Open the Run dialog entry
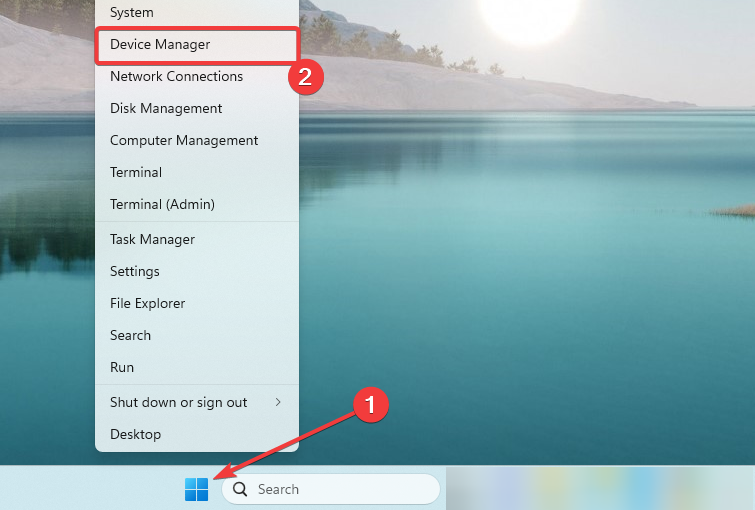The image size is (755, 510). [197, 367]
